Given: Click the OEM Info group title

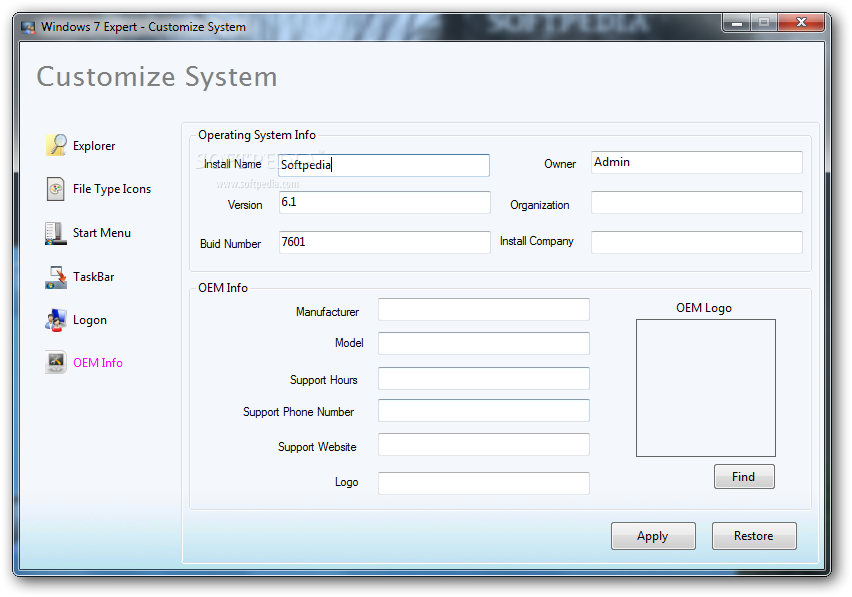Looking at the screenshot, I should [x=223, y=288].
